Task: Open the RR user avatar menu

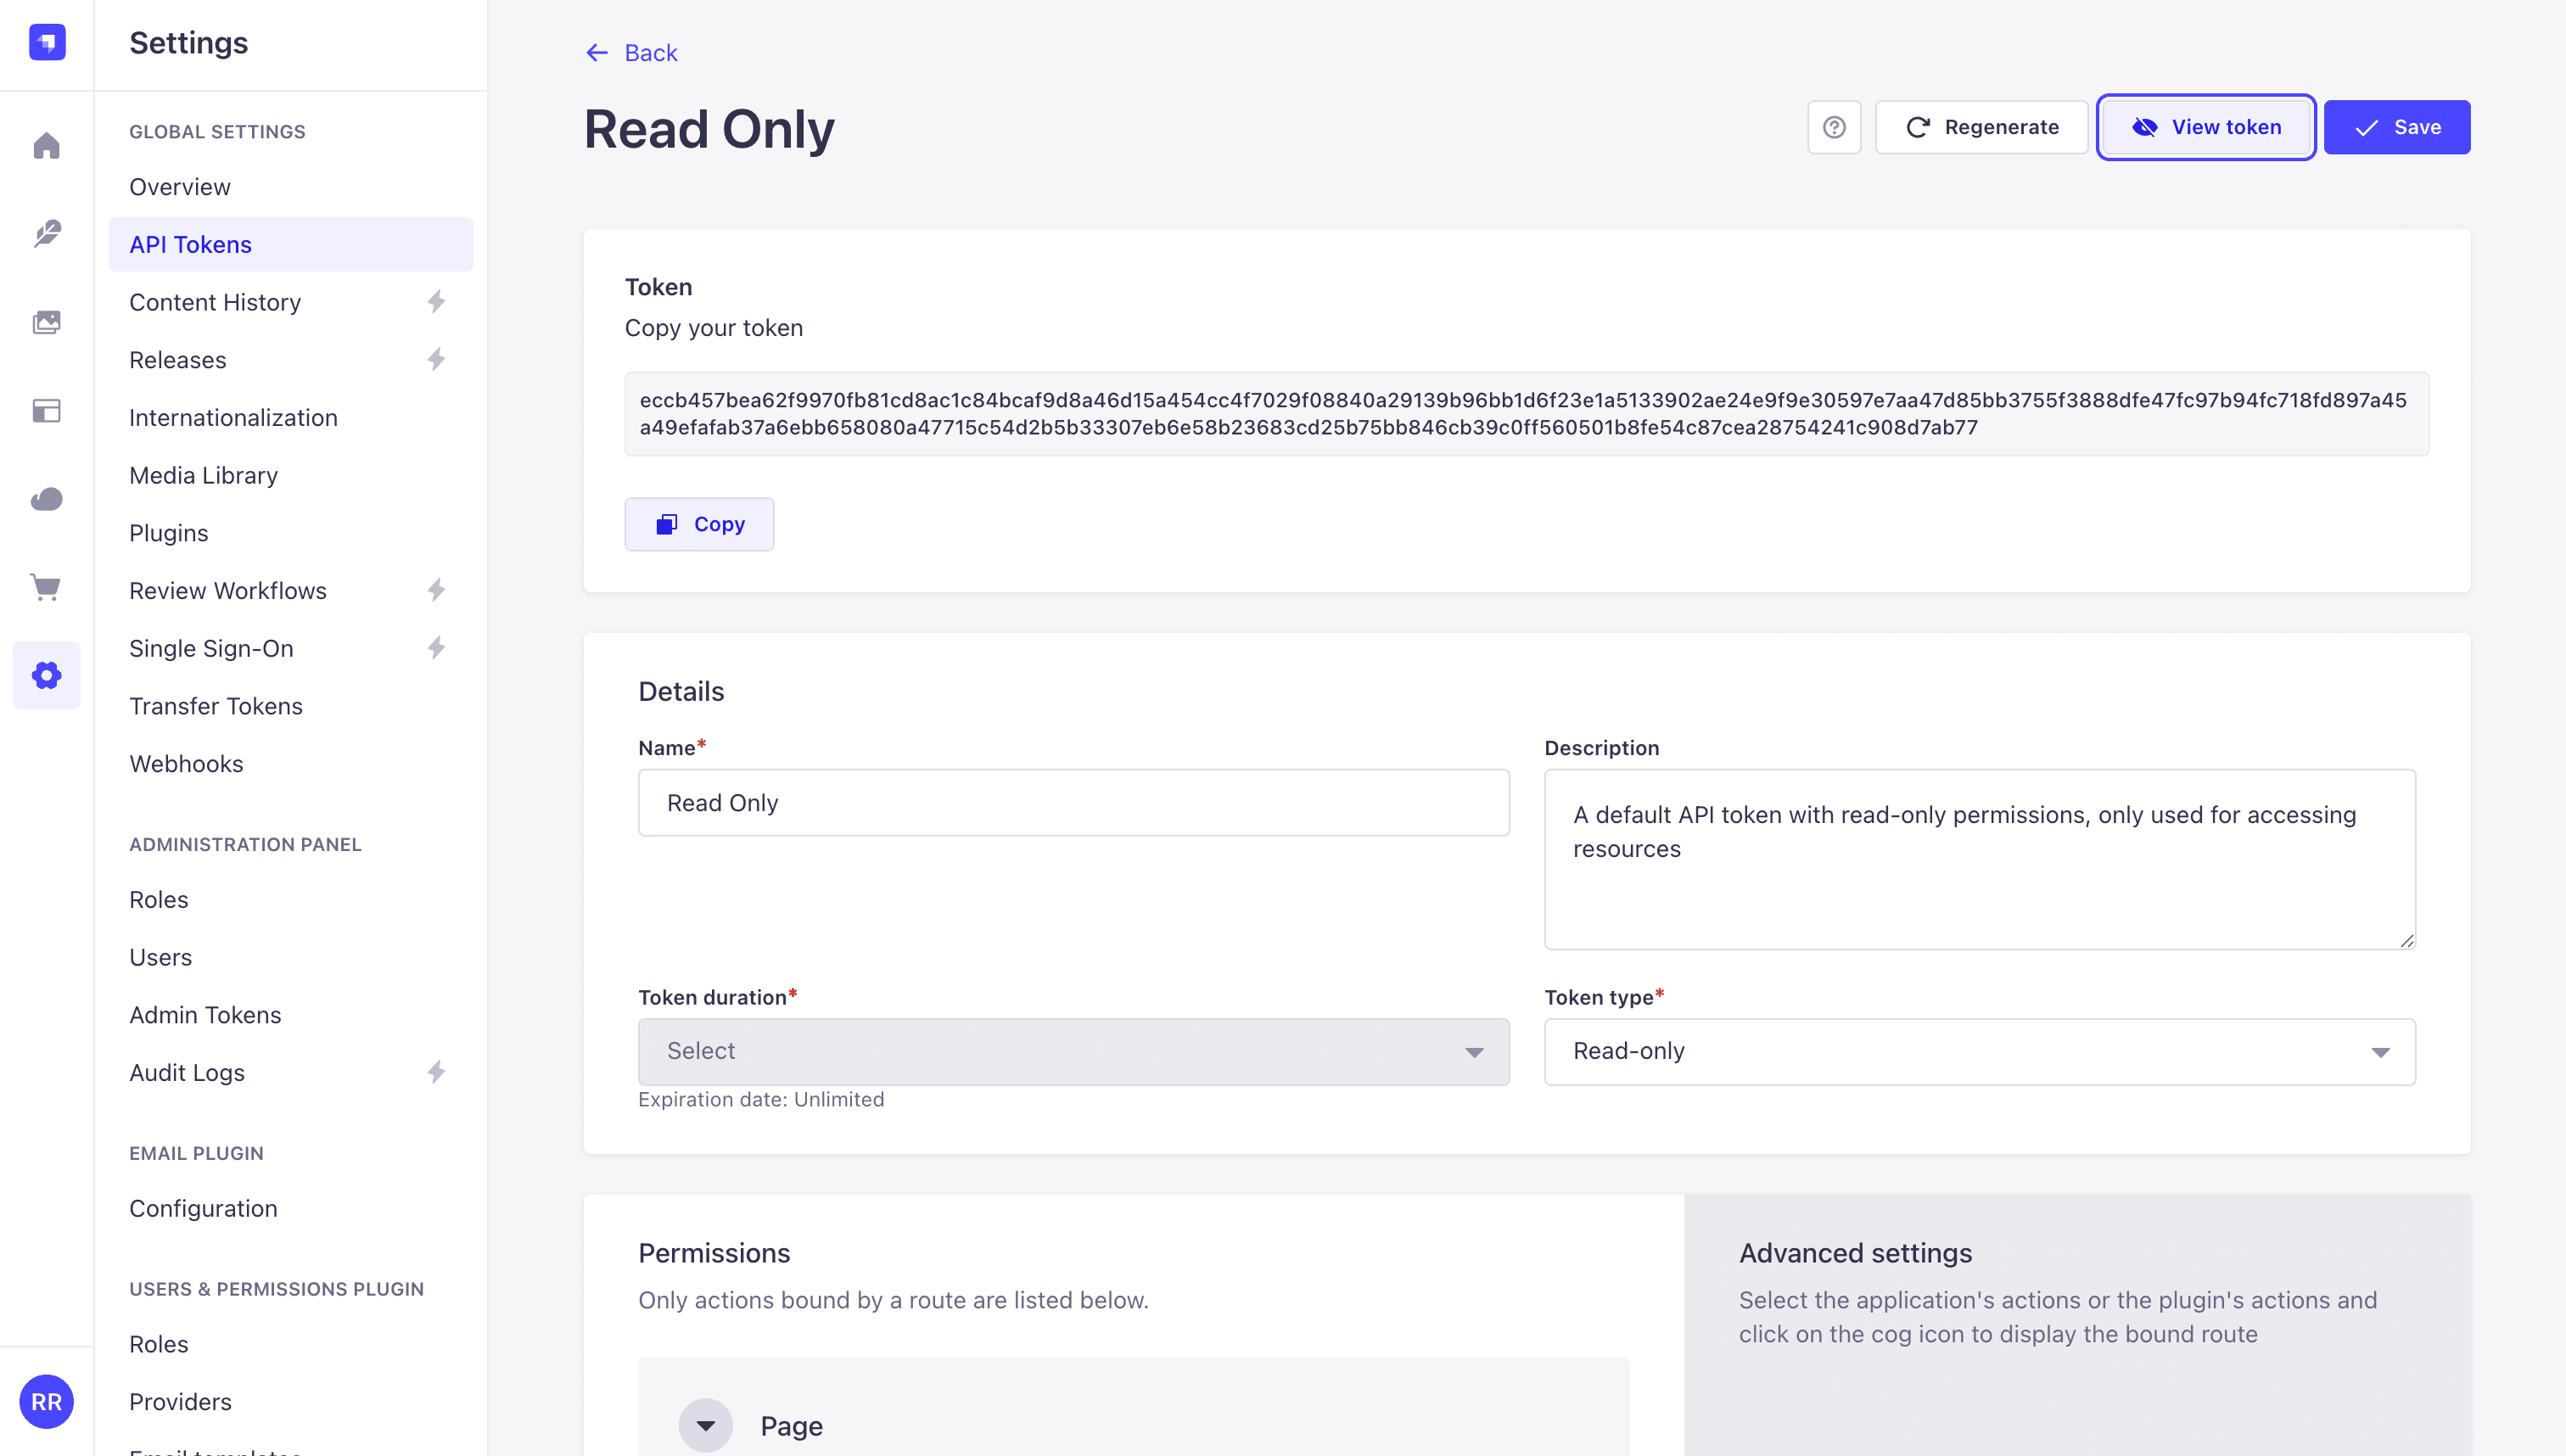Action: pos(47,1401)
